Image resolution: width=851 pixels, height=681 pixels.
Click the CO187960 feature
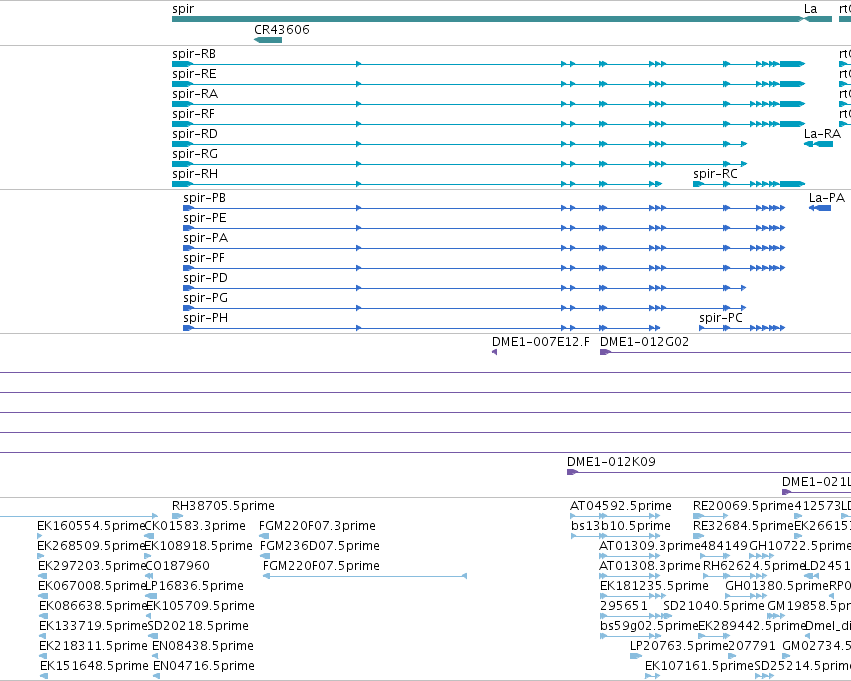coord(151,576)
